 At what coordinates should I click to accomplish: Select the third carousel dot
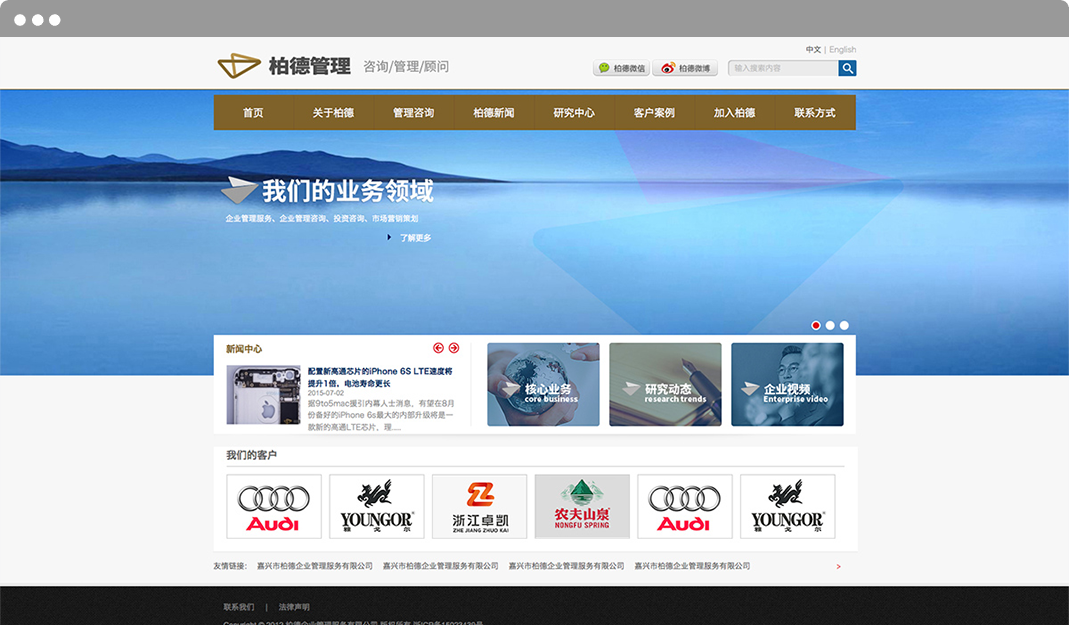click(x=845, y=325)
